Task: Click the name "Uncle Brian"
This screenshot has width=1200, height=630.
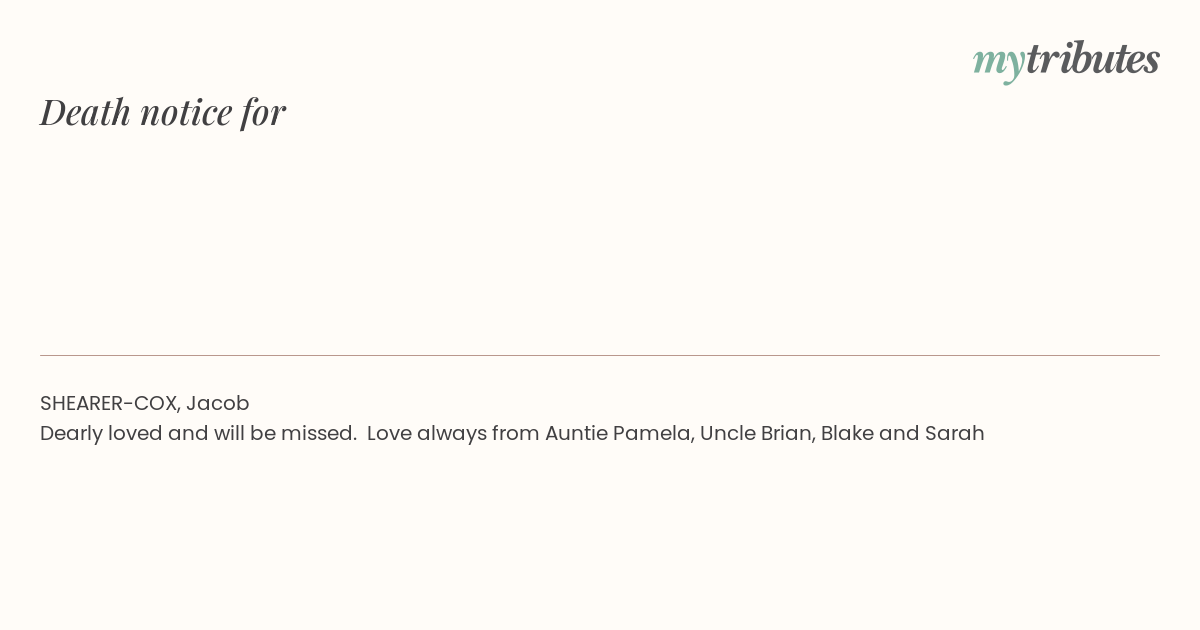Action: pos(755,433)
